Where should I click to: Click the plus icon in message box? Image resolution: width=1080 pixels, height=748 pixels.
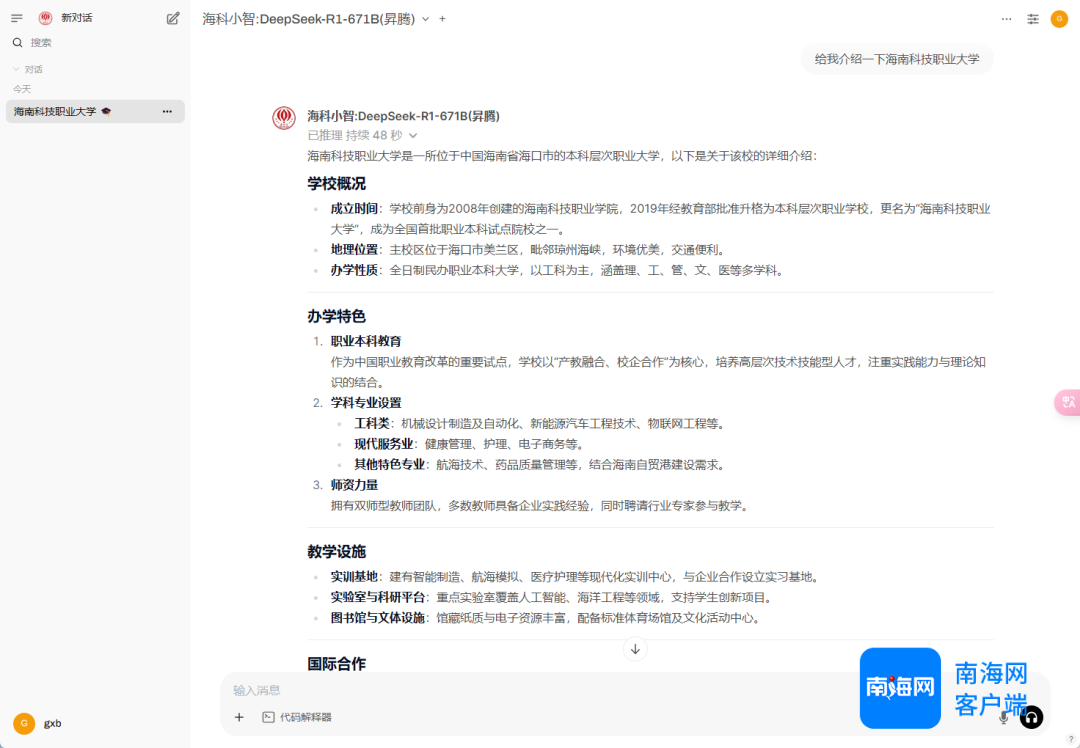tap(239, 718)
